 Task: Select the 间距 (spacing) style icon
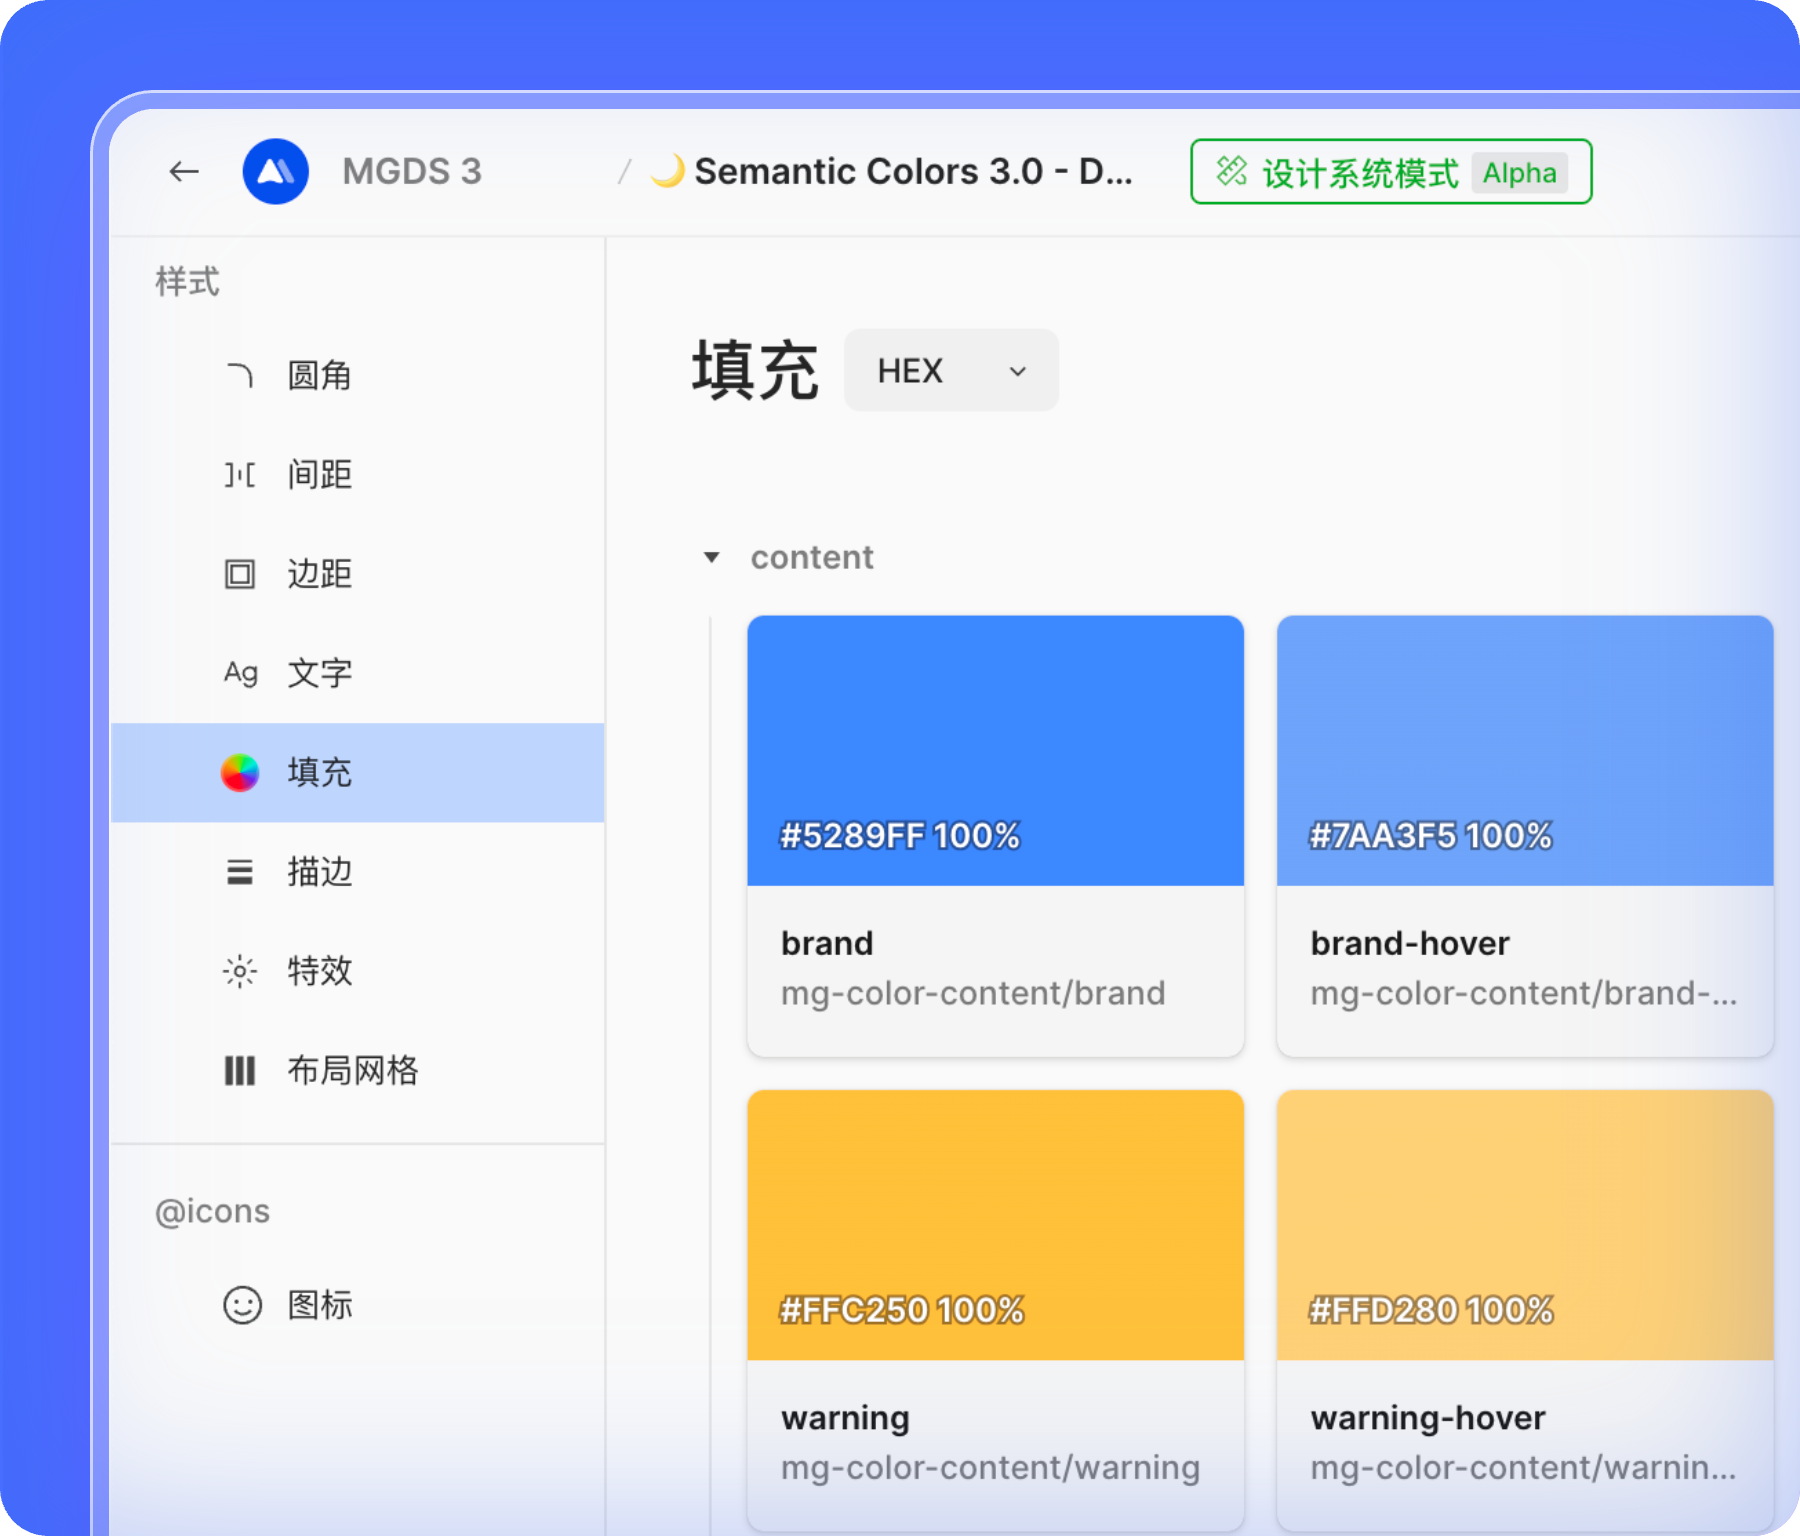[x=240, y=475]
